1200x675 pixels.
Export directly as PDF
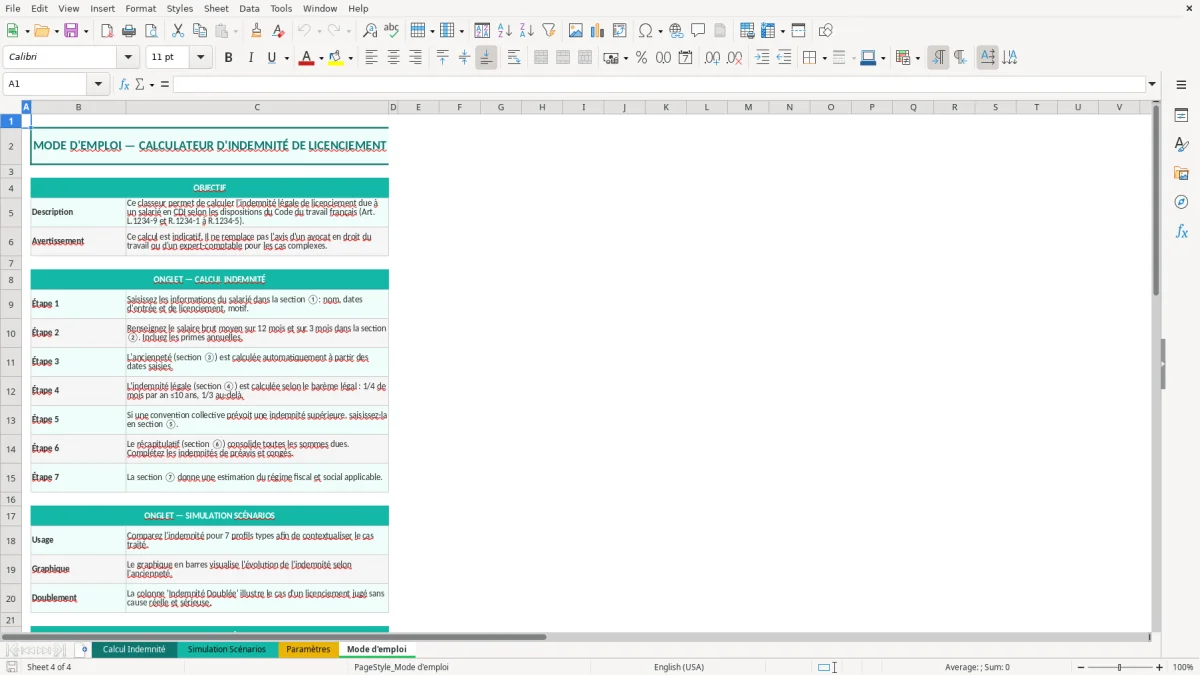107,31
